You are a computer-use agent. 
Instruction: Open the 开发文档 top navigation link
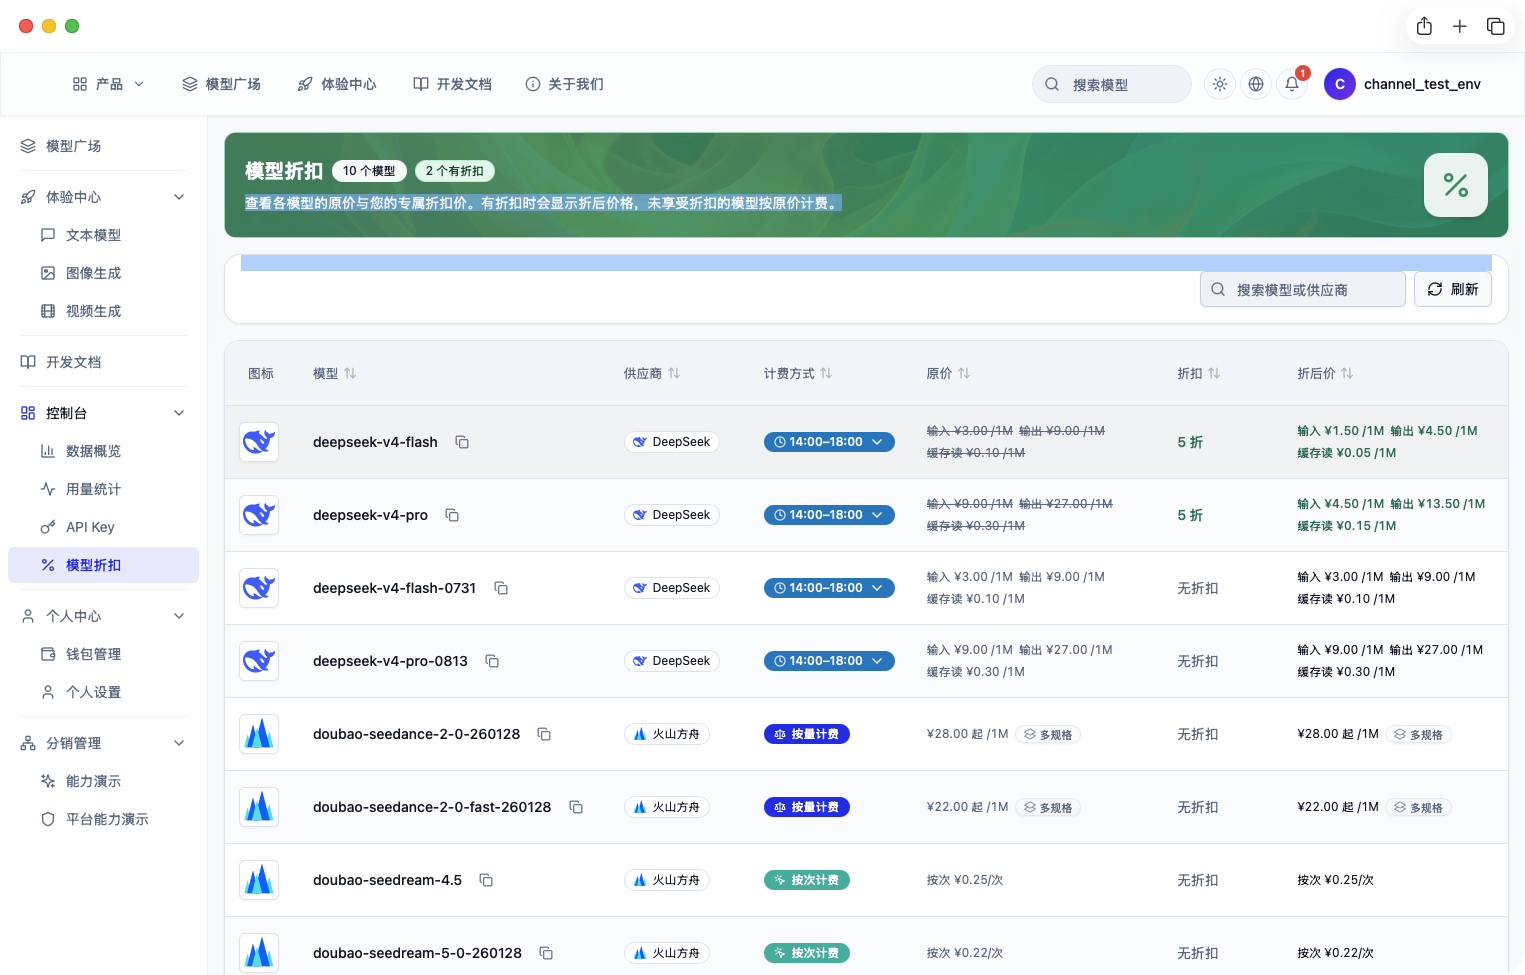pos(453,84)
